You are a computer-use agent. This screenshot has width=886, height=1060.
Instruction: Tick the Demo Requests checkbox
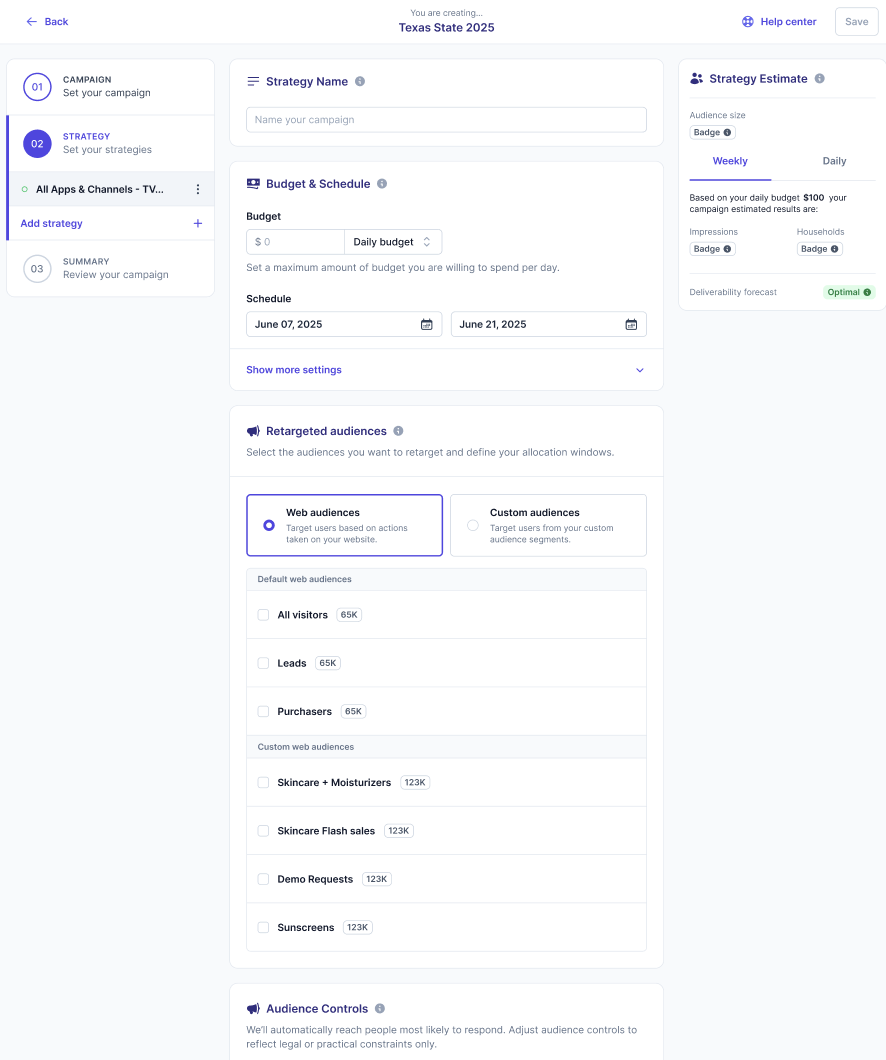point(263,879)
